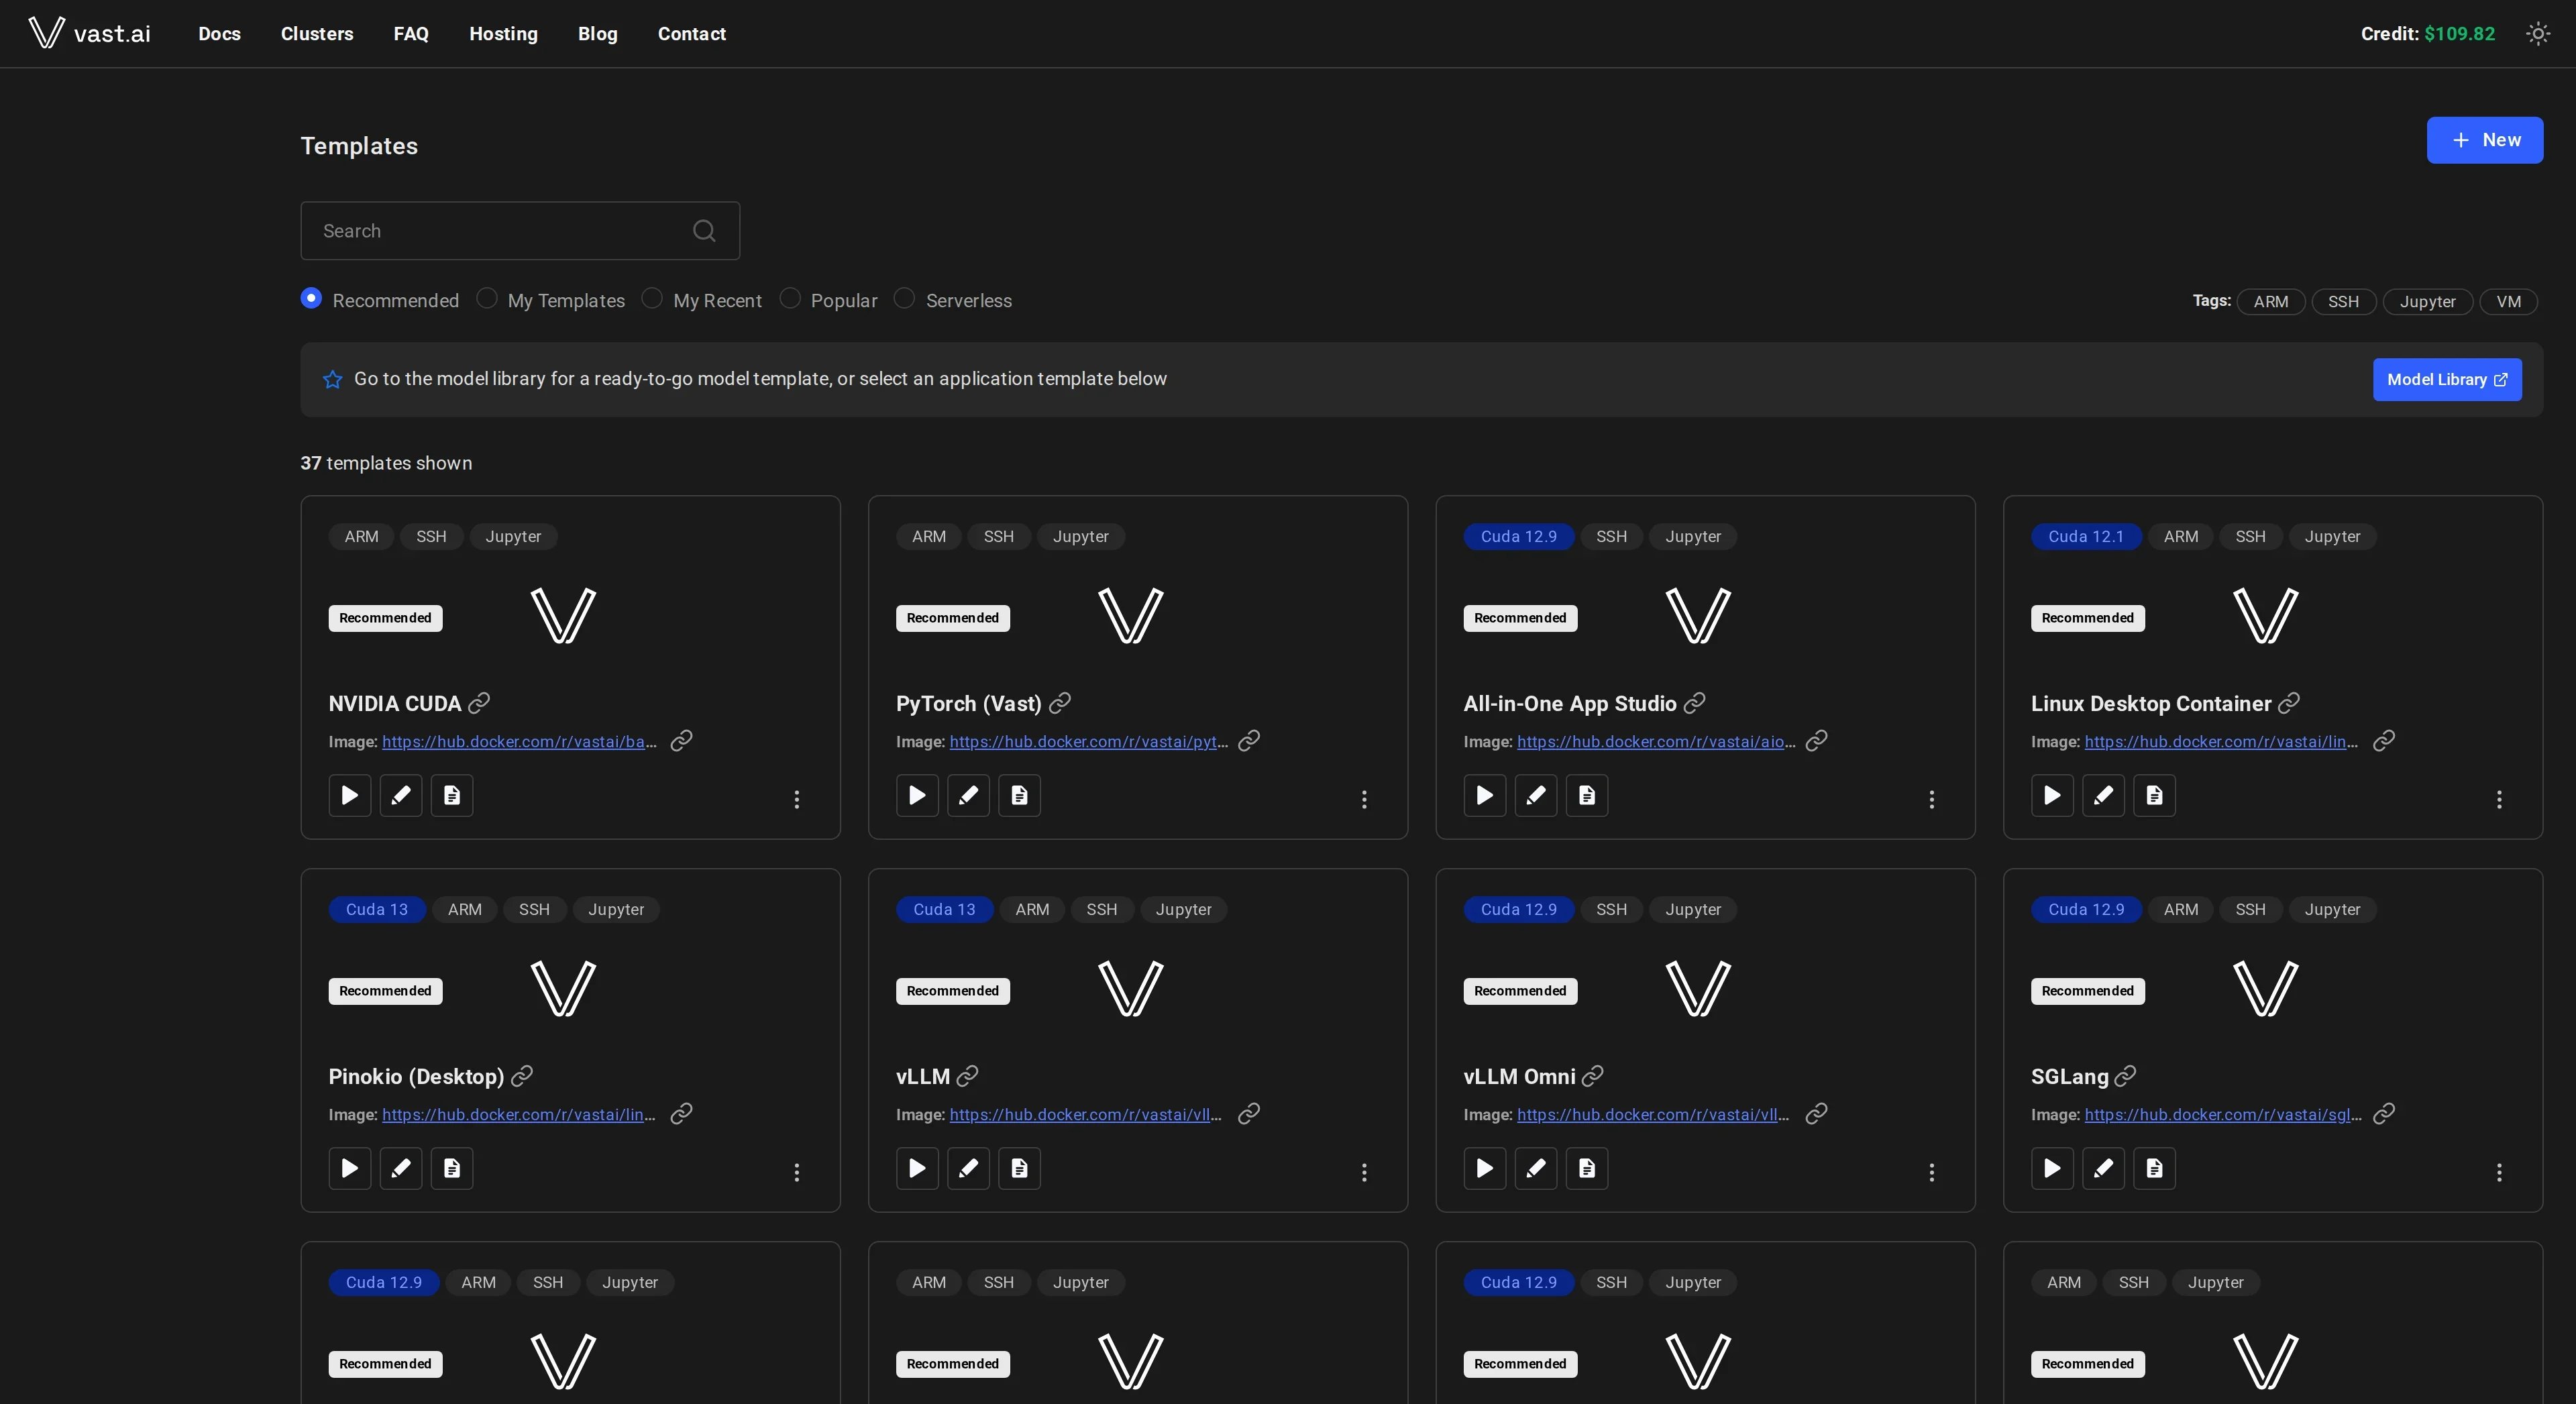Image resolution: width=2576 pixels, height=1404 pixels.
Task: Open the readme document icon for NVIDIA CUDA
Action: click(452, 796)
